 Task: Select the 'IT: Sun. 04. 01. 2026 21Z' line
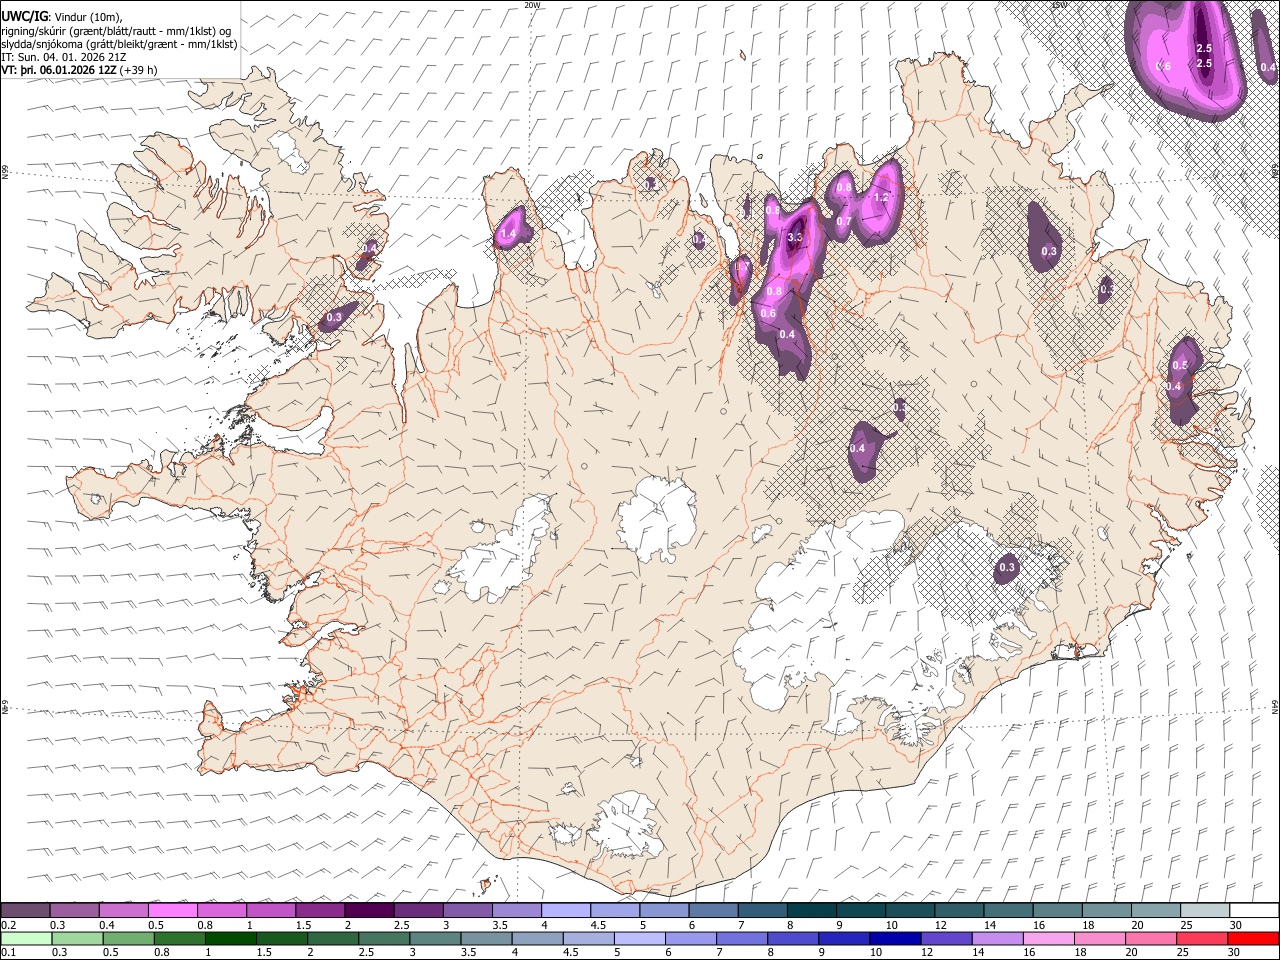[63, 57]
